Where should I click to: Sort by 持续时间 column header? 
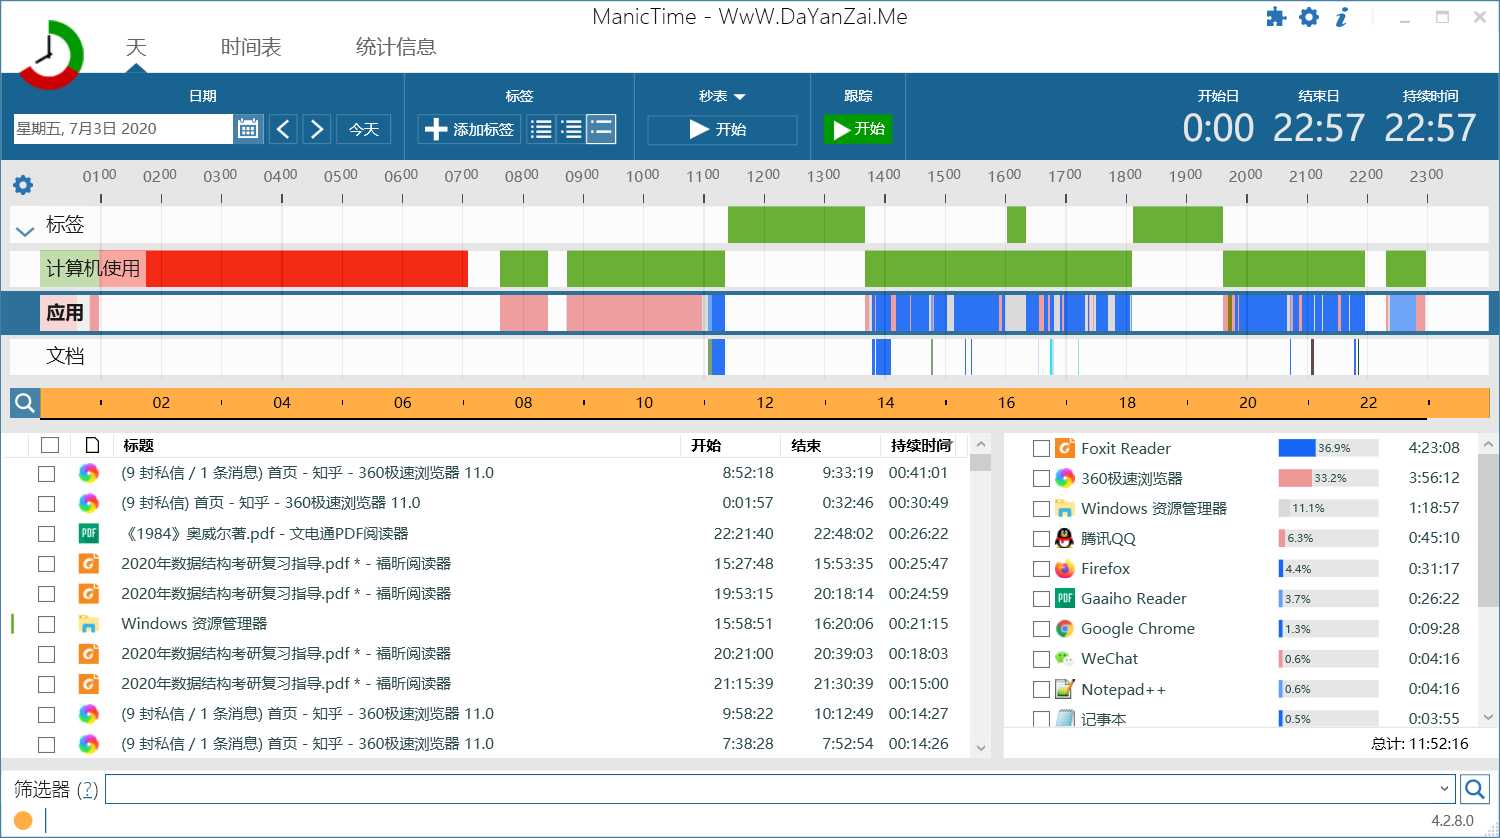pos(921,445)
